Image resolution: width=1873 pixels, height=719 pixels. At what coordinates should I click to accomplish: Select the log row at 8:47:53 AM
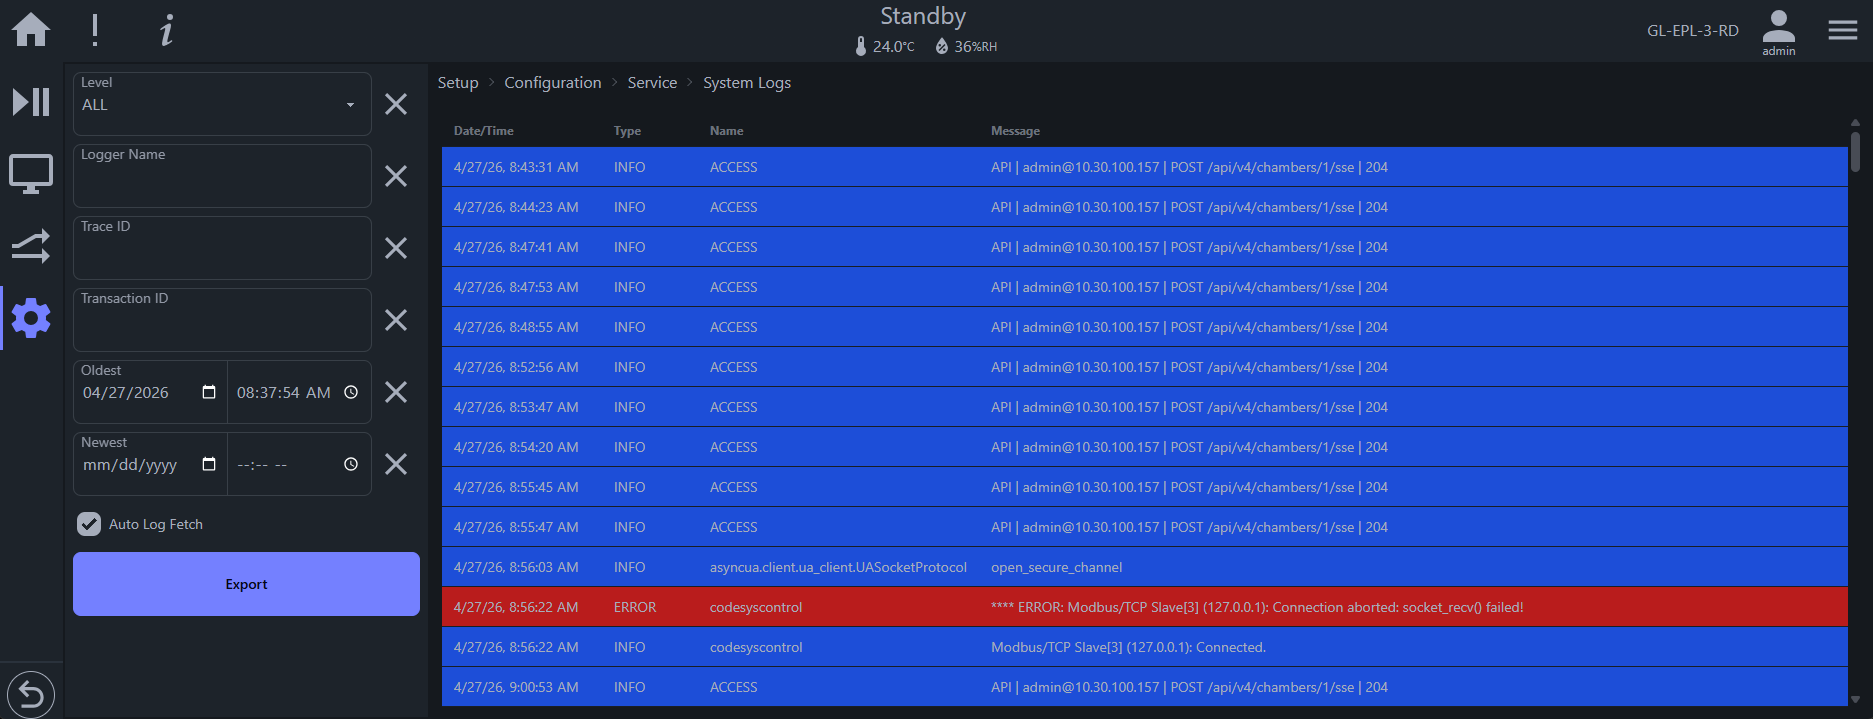pos(1145,287)
